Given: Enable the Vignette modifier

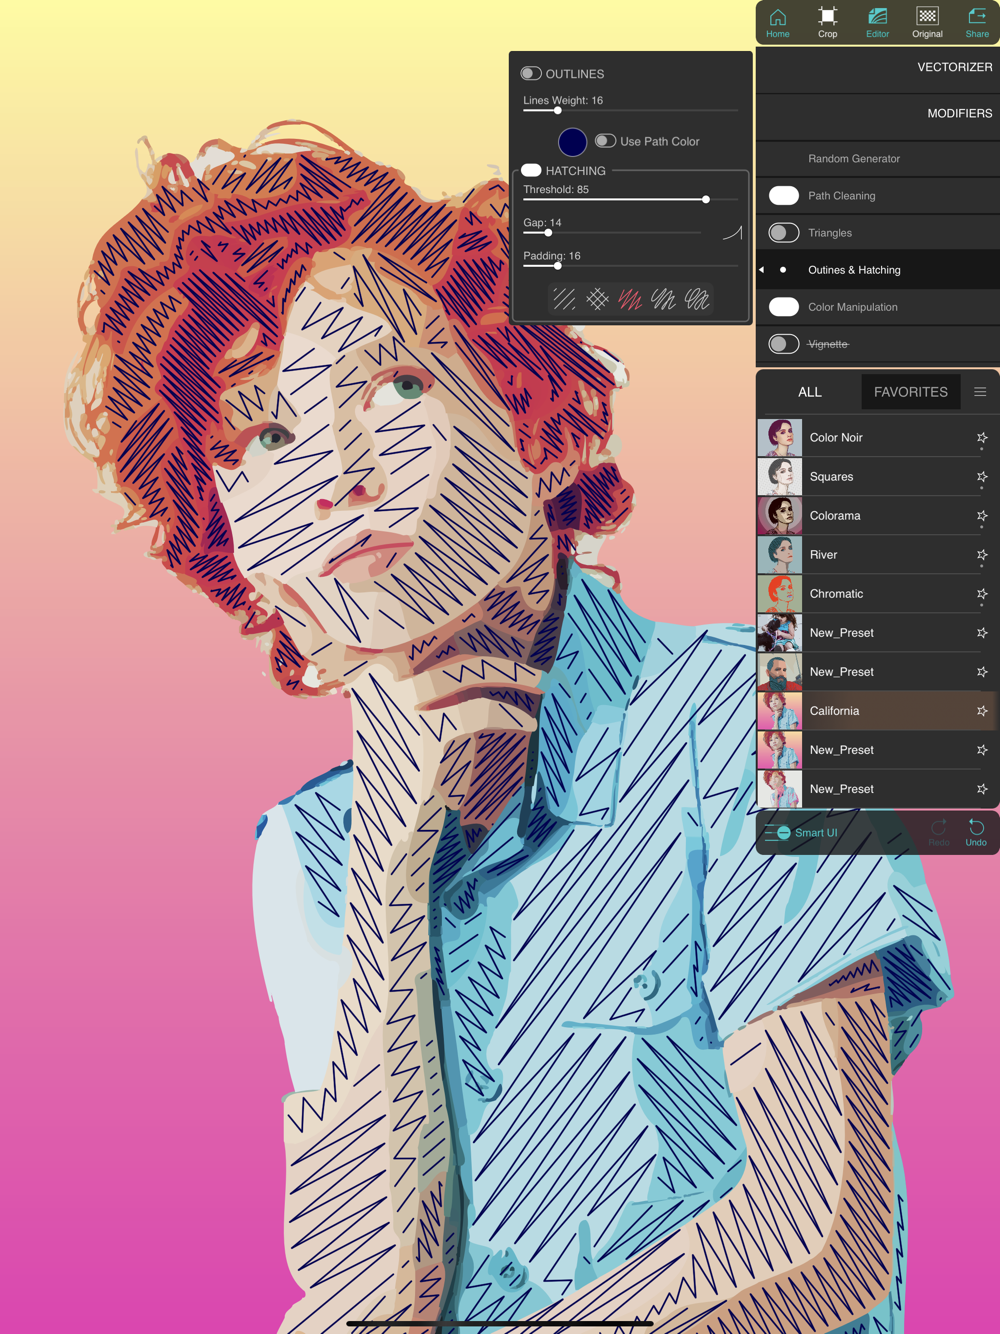Looking at the screenshot, I should [784, 344].
